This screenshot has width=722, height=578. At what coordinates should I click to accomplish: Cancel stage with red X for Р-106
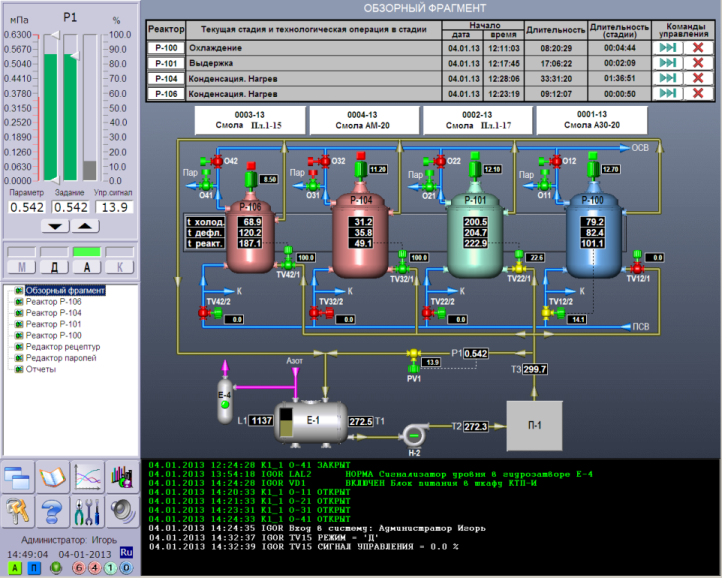(x=698, y=93)
